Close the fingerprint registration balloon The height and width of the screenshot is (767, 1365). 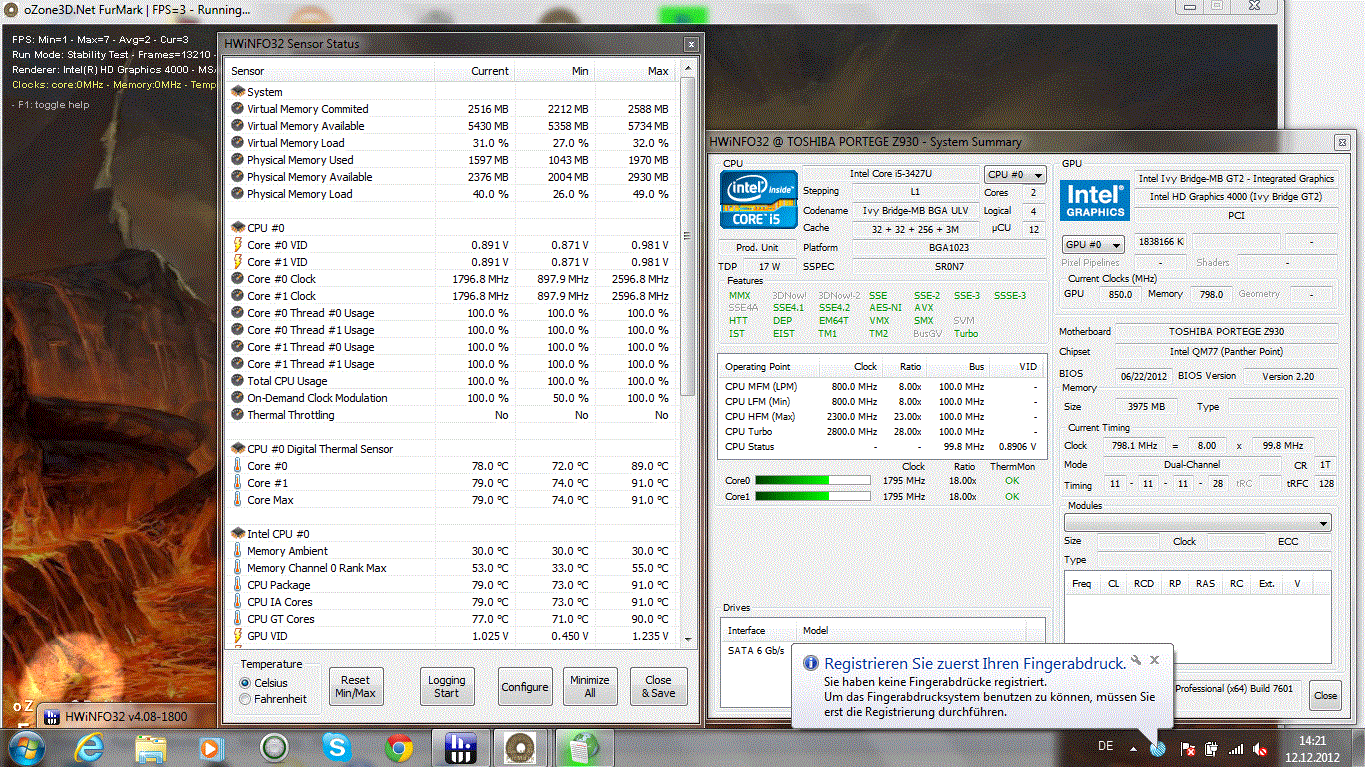click(1154, 660)
